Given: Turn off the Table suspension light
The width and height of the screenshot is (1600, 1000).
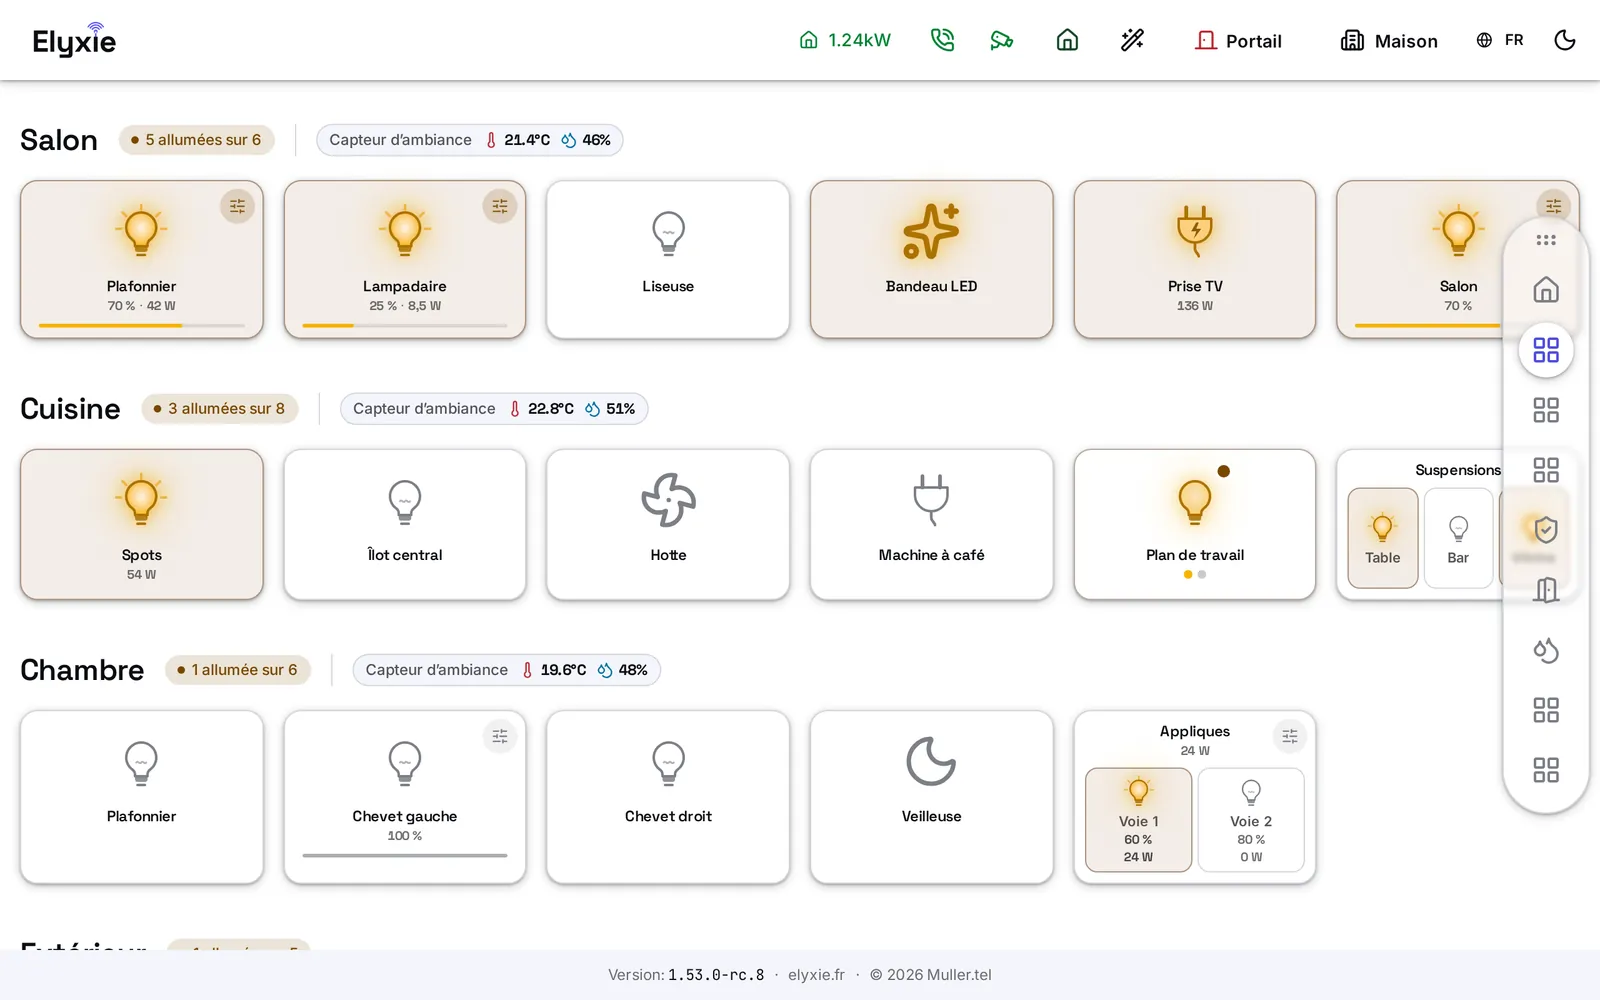Looking at the screenshot, I should coord(1383,538).
